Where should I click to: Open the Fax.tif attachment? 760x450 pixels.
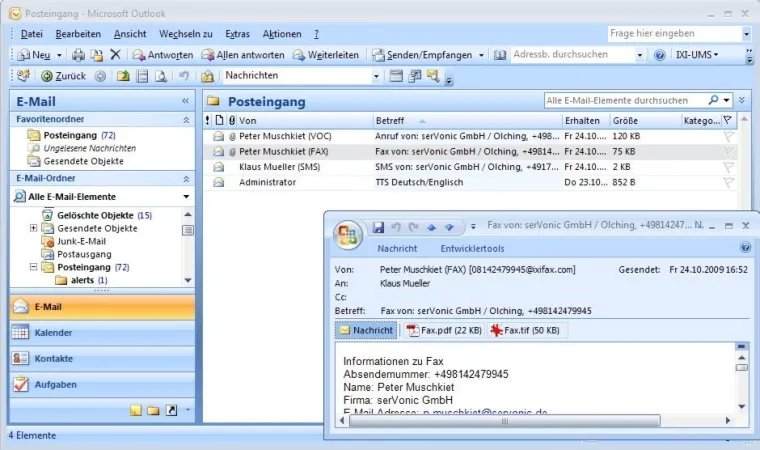(x=525, y=330)
